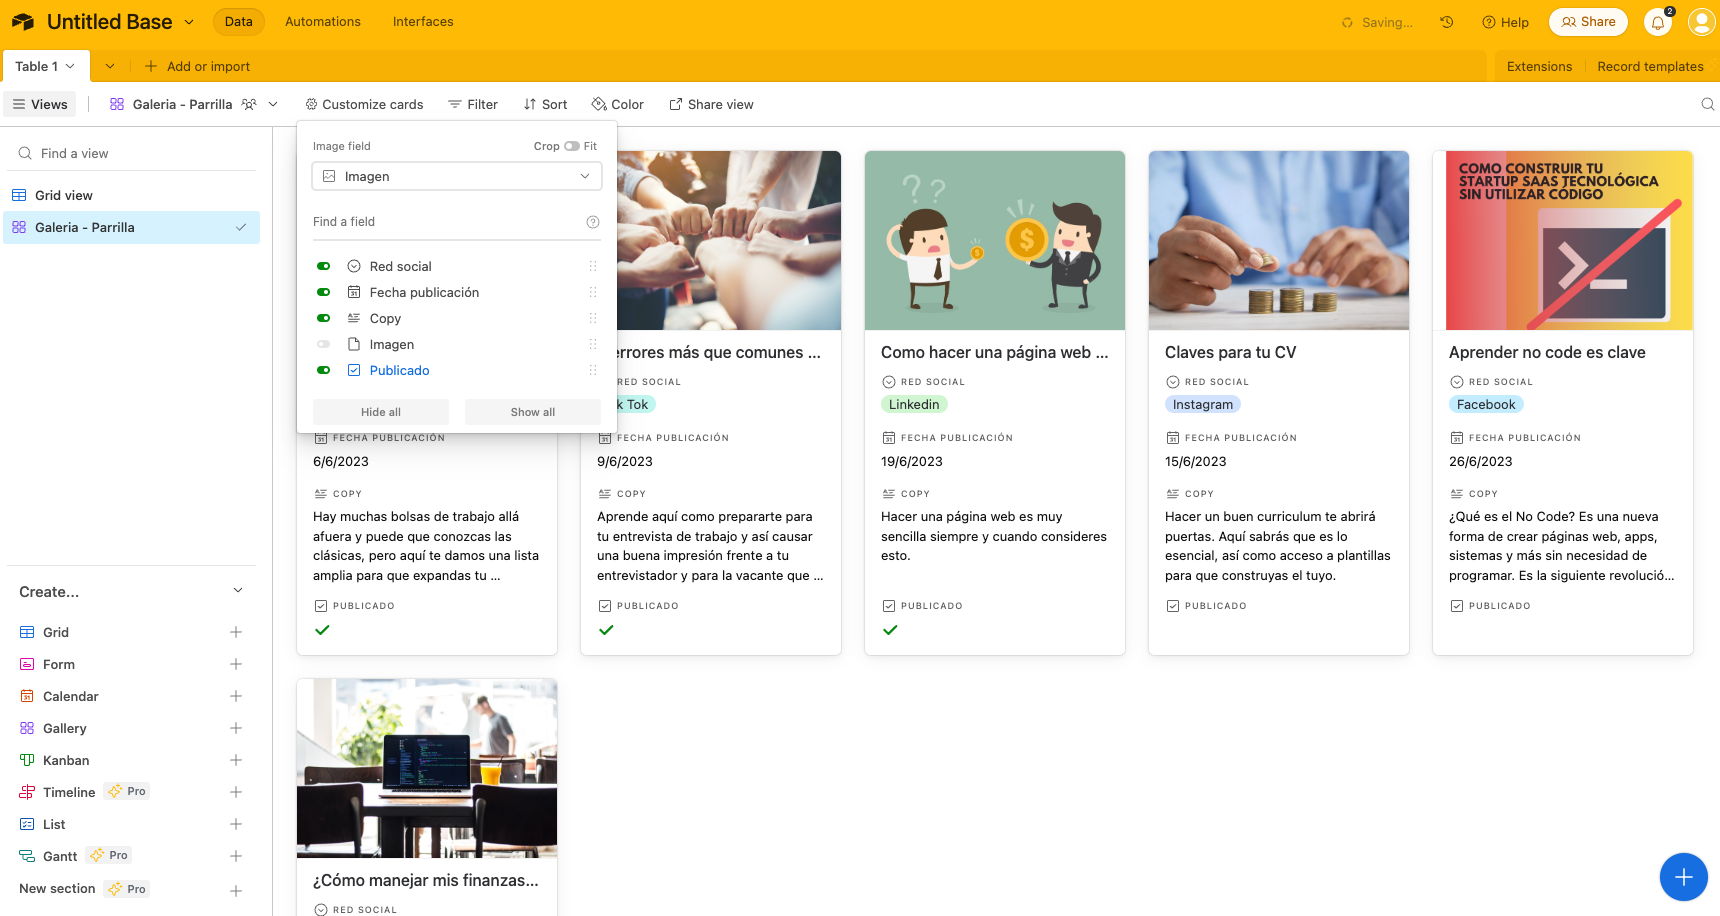
Task: Click the Color paint bucket toolbar item
Action: [617, 104]
